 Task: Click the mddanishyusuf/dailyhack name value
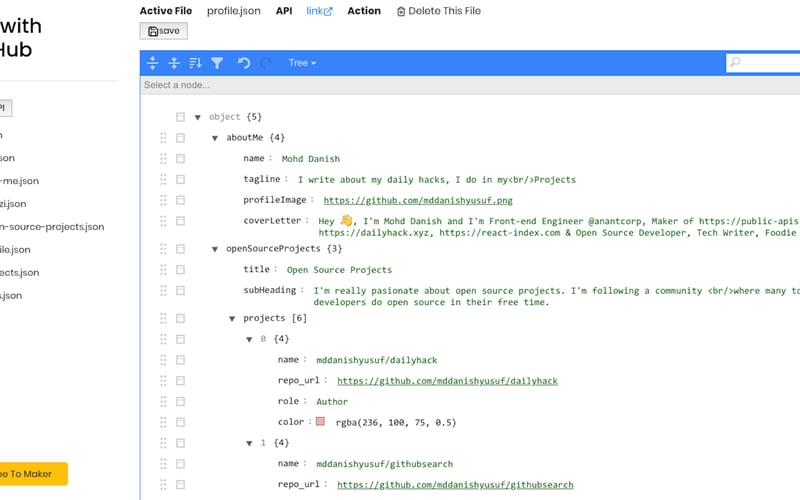point(377,360)
